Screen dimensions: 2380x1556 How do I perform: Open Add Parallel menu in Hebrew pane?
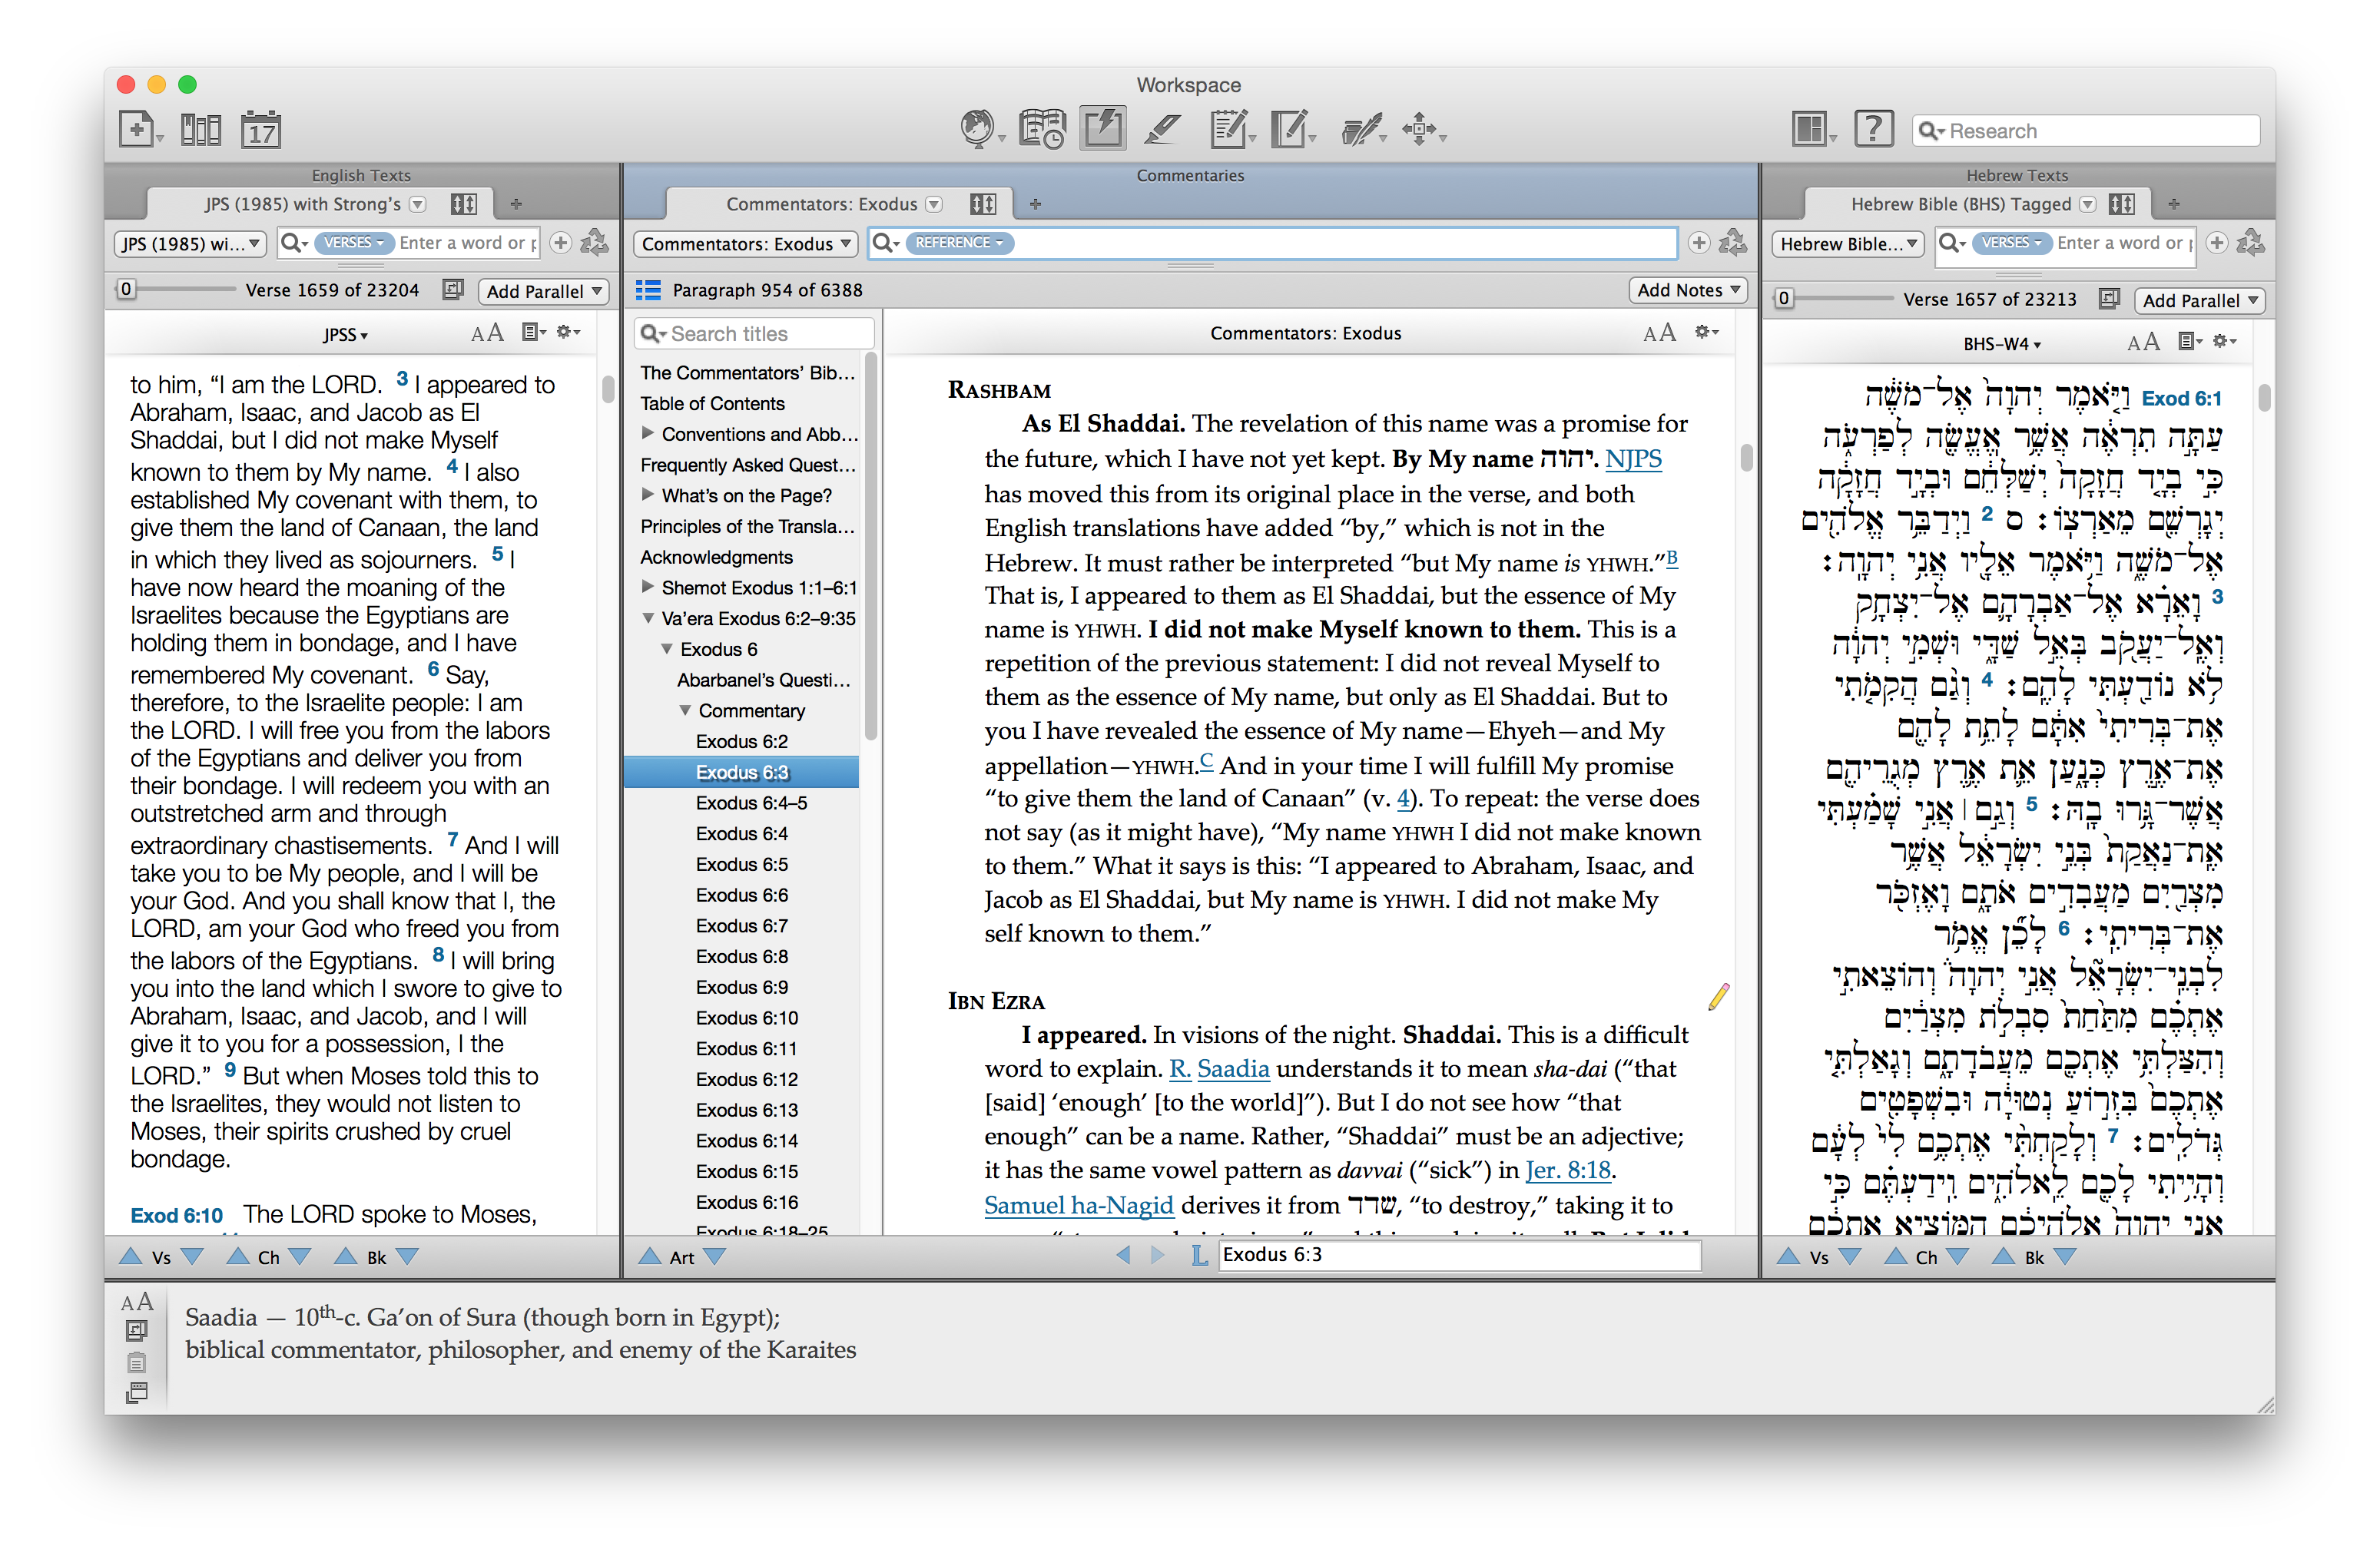point(2199,300)
